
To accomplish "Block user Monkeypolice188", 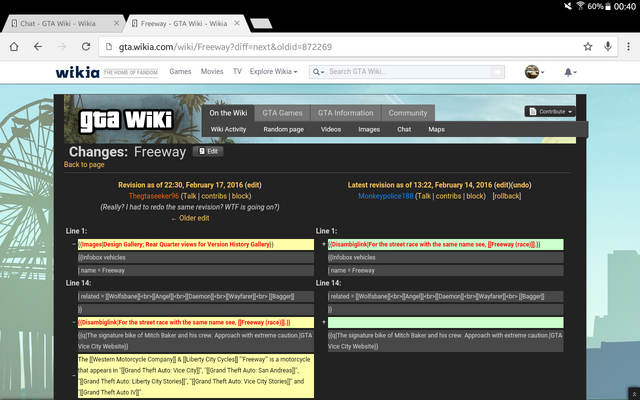I will click(x=475, y=196).
